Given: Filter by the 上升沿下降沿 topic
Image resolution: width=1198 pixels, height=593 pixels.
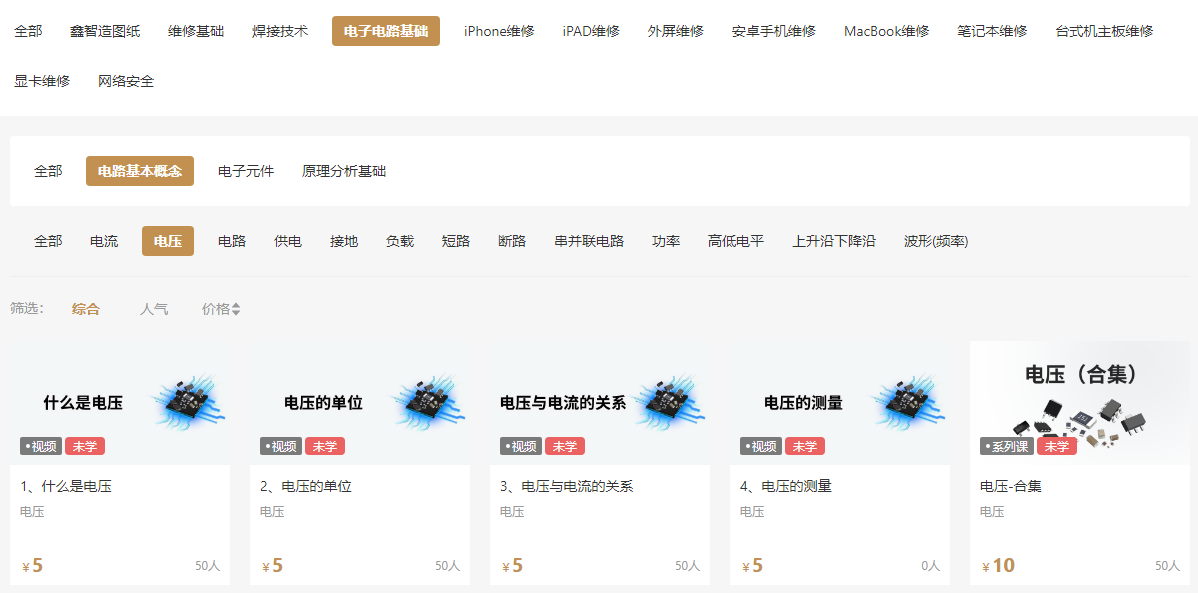Looking at the screenshot, I should click(834, 241).
